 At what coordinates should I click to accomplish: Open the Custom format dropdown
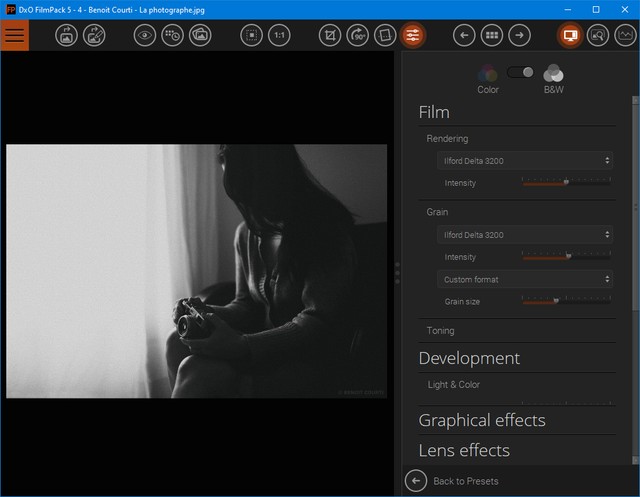[x=526, y=279]
